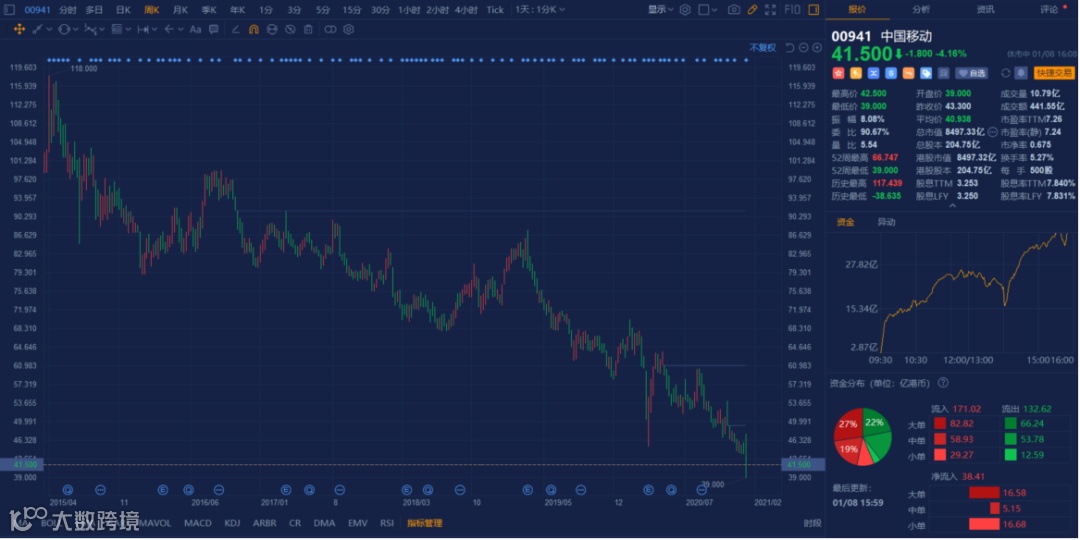Click the 2017/01 earnings E marker

coord(286,490)
